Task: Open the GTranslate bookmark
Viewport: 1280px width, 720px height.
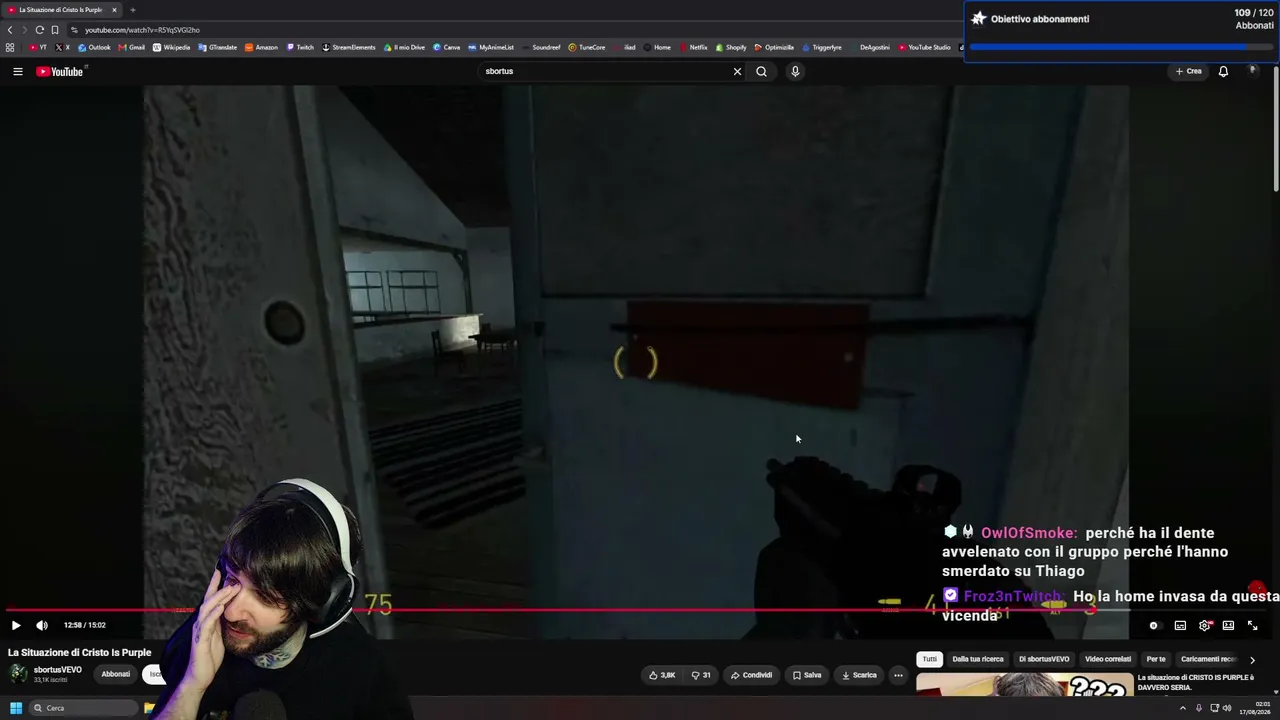Action: pos(218,47)
